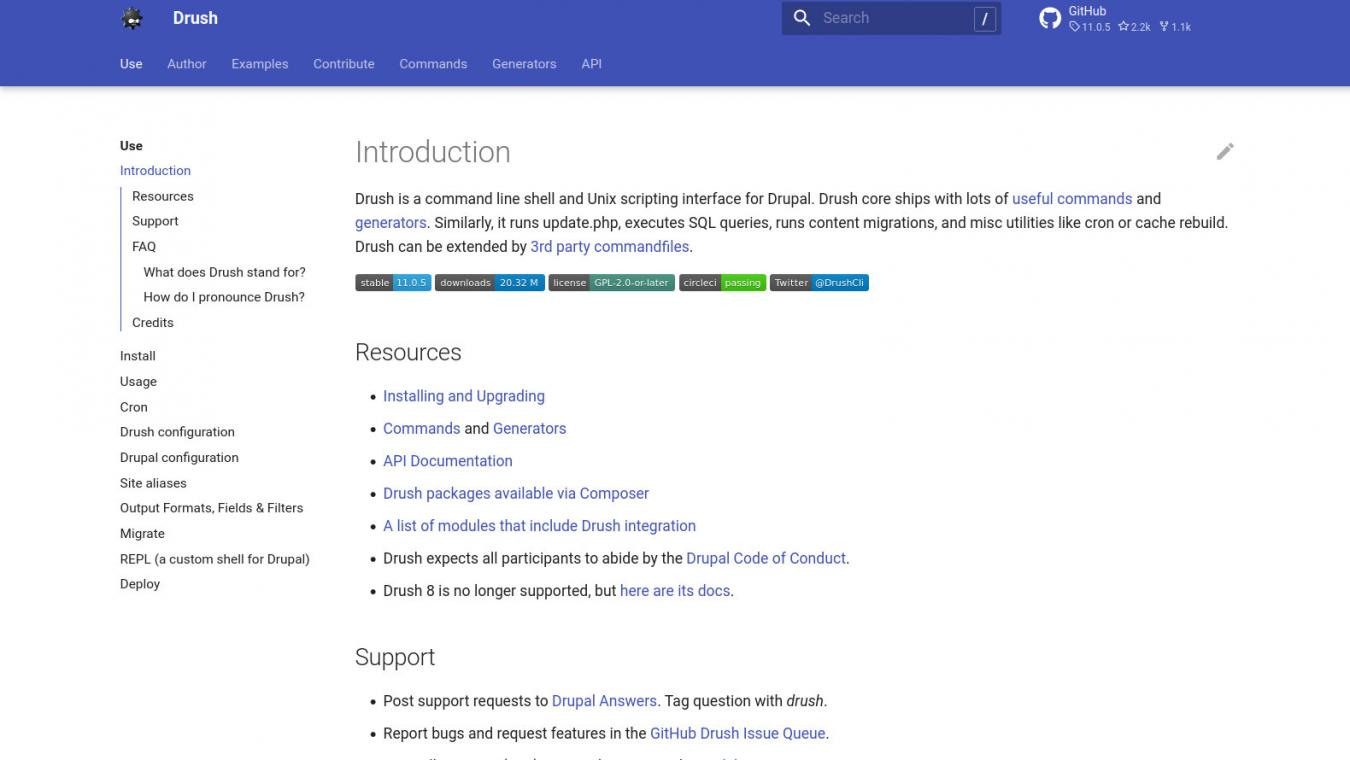This screenshot has height=760, width=1350.
Task: Click the Drush logo icon
Action: click(x=132, y=18)
